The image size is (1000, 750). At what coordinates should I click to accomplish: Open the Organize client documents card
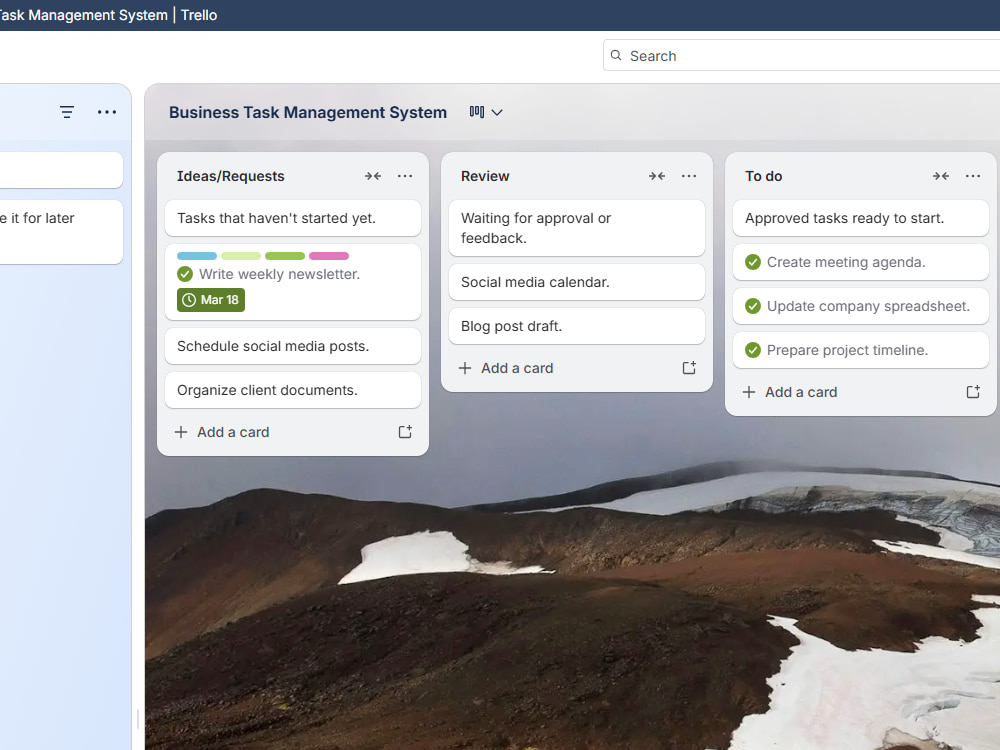293,390
